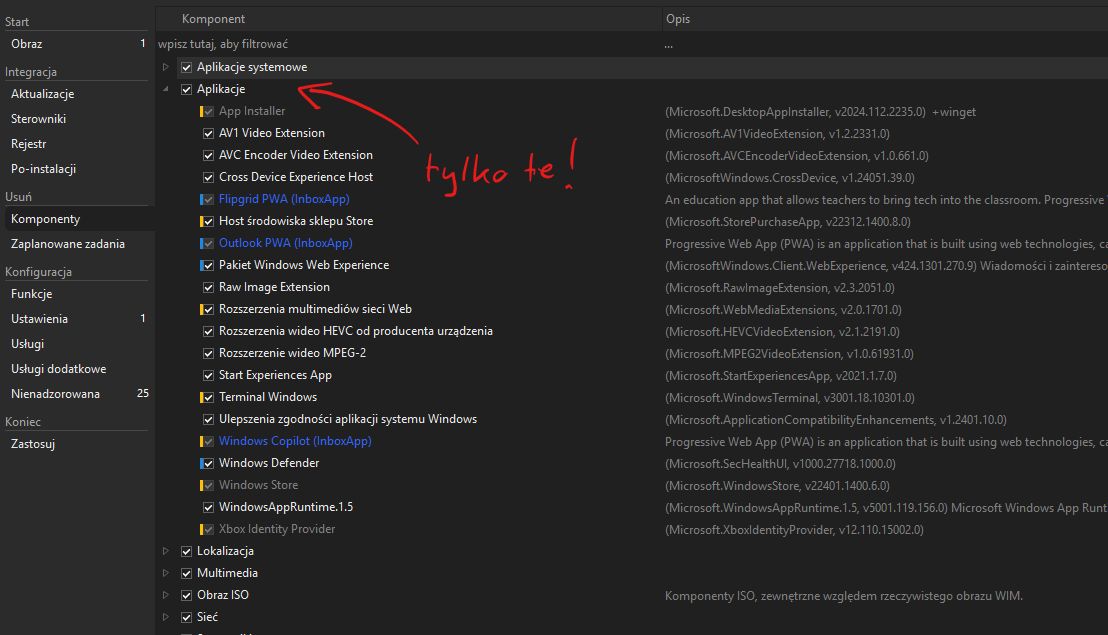
Task: Expand the Aplikacje systemowe tree node
Action: (166, 67)
